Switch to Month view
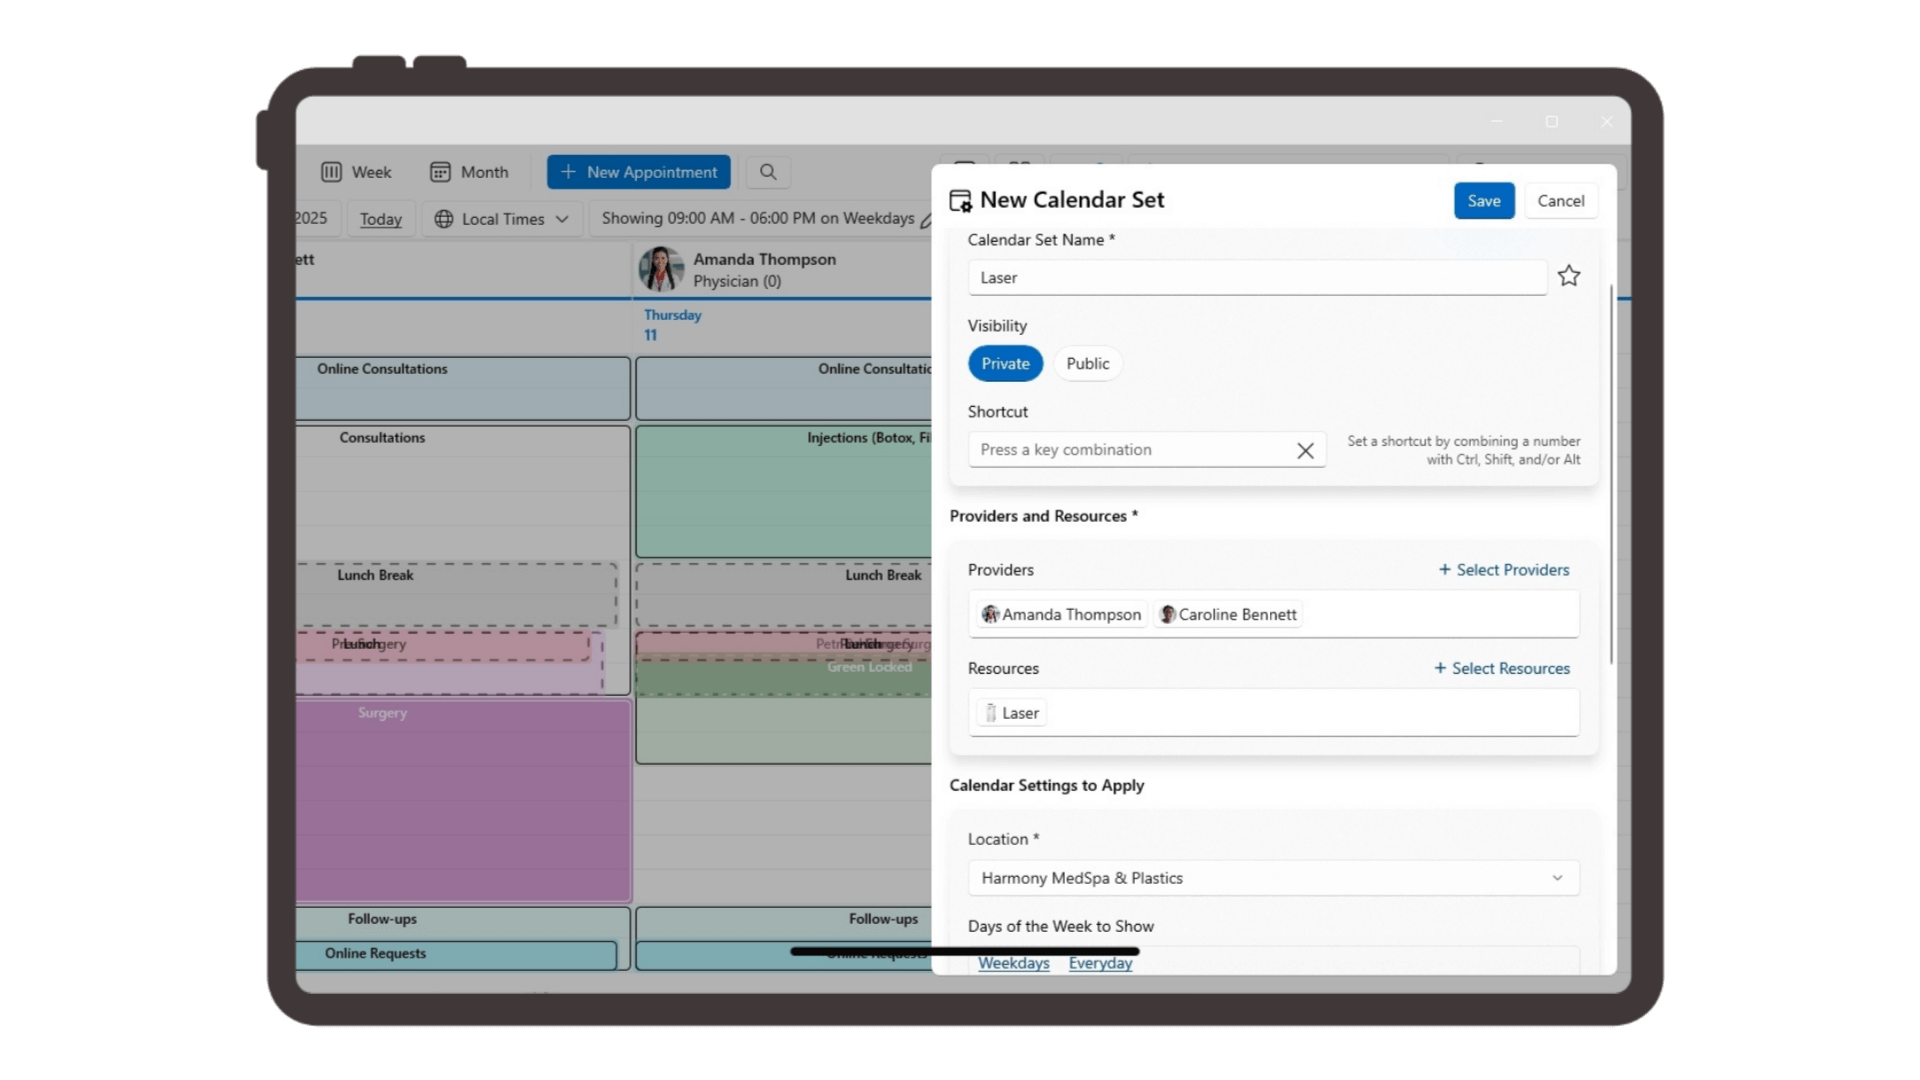 click(469, 172)
